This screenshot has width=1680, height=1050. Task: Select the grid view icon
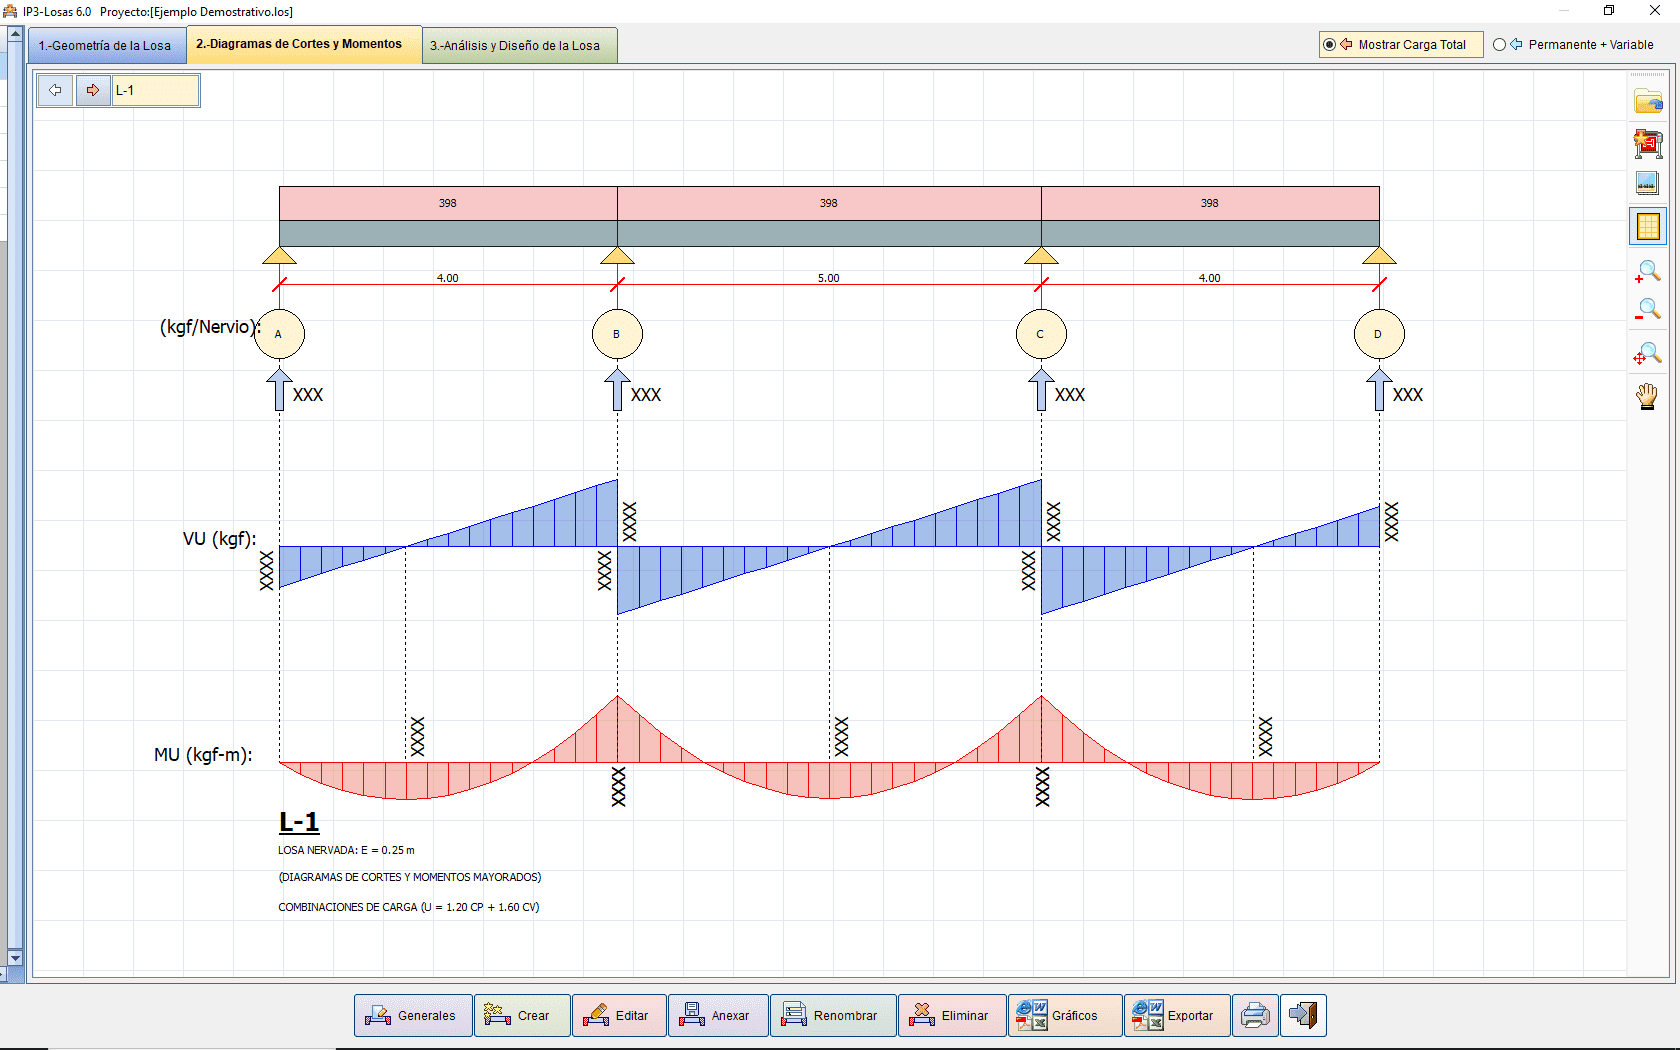coord(1647,225)
